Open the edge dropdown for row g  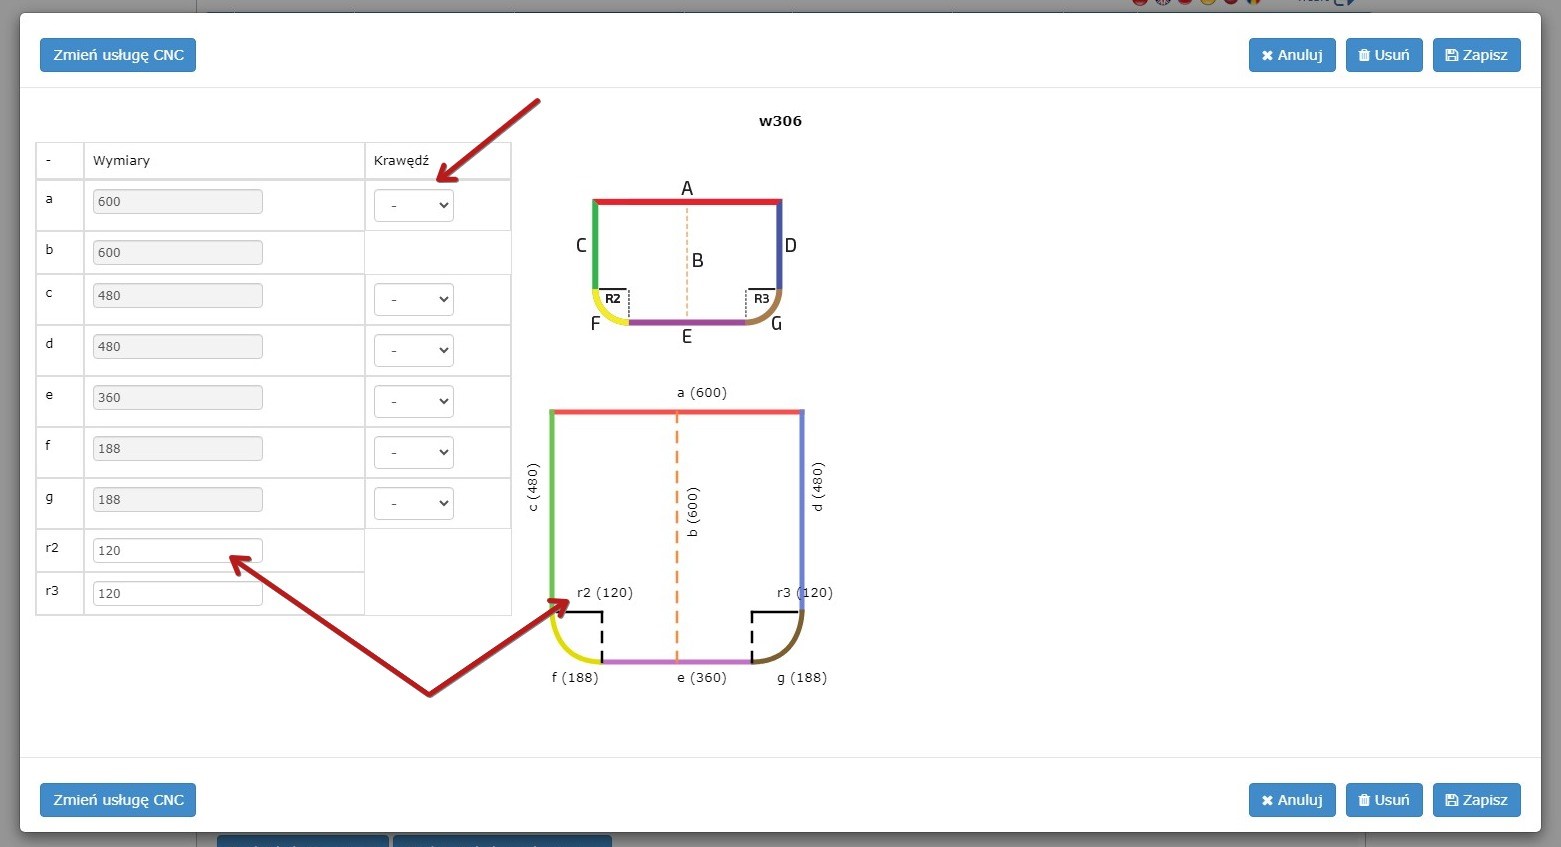(413, 503)
